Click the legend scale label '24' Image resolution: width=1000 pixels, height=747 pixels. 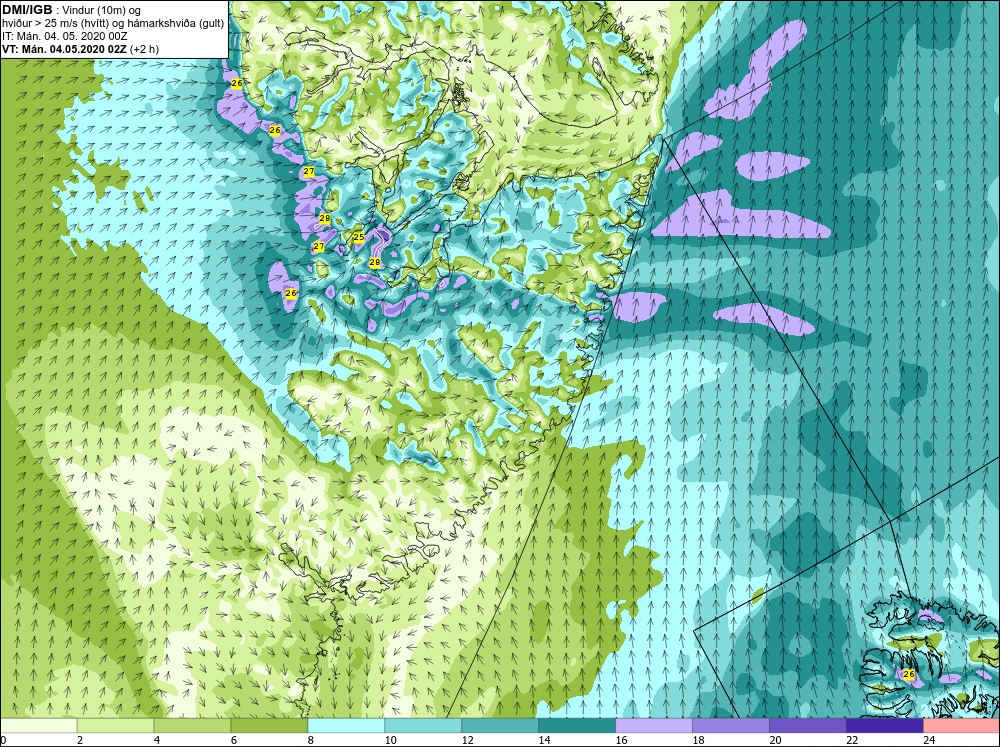tap(930, 740)
